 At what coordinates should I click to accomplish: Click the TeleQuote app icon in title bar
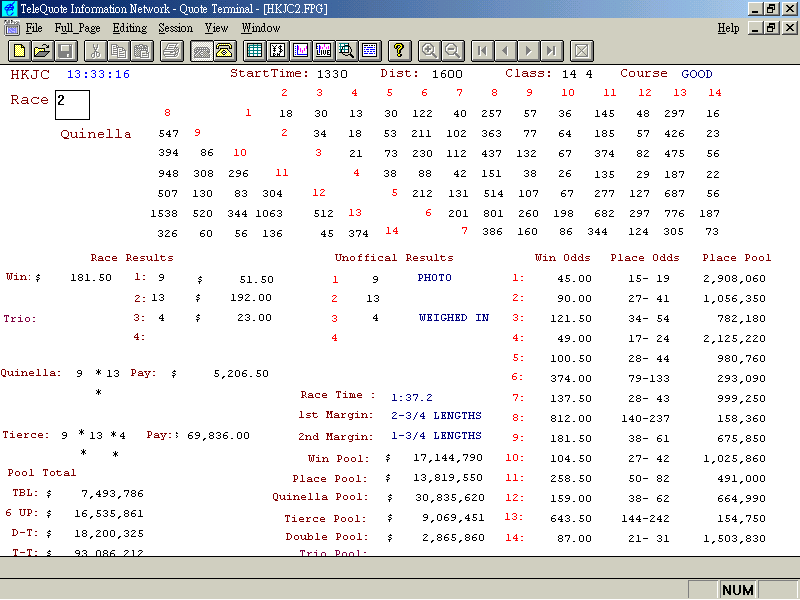pyautogui.click(x=9, y=9)
